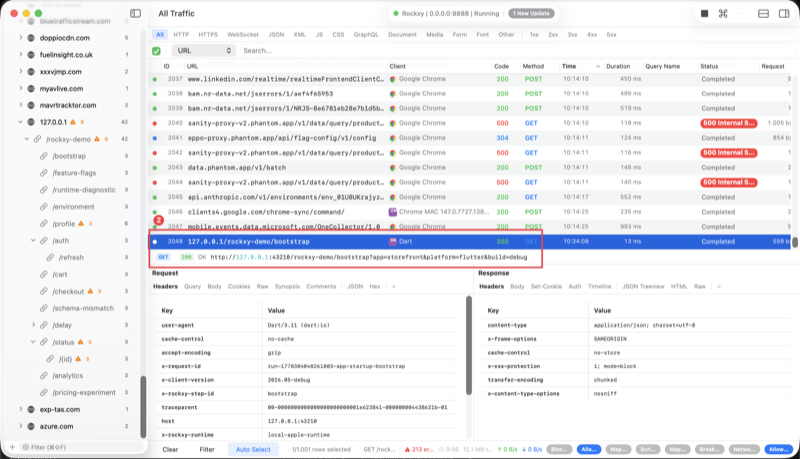Click the plus icon at sidebar bottom
The width and height of the screenshot is (800, 459).
[12, 447]
